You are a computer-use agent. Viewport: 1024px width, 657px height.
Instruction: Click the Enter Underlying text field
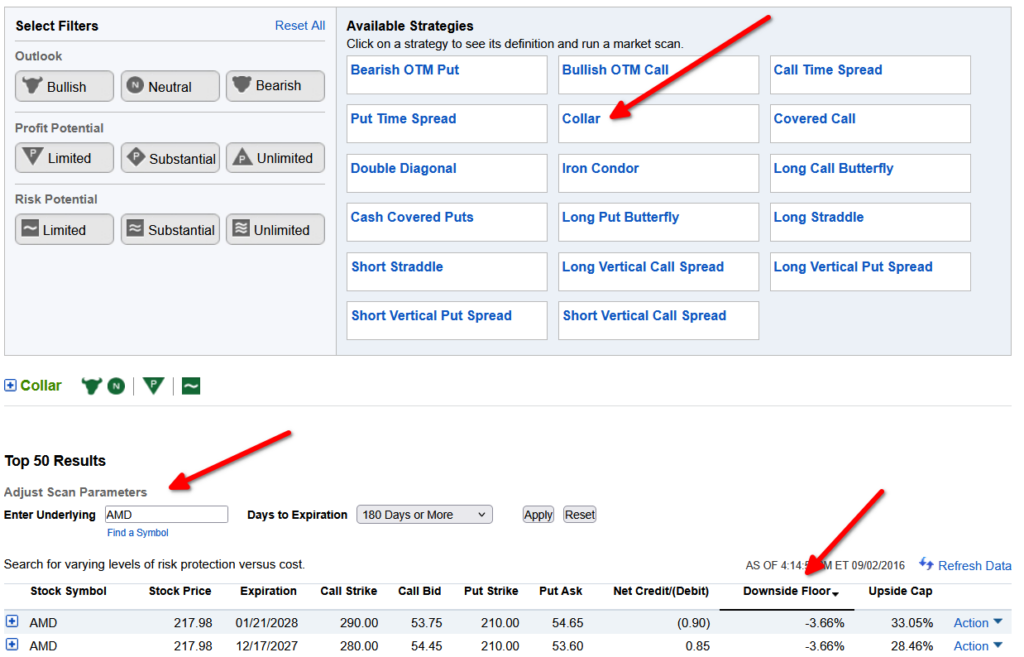coord(166,515)
